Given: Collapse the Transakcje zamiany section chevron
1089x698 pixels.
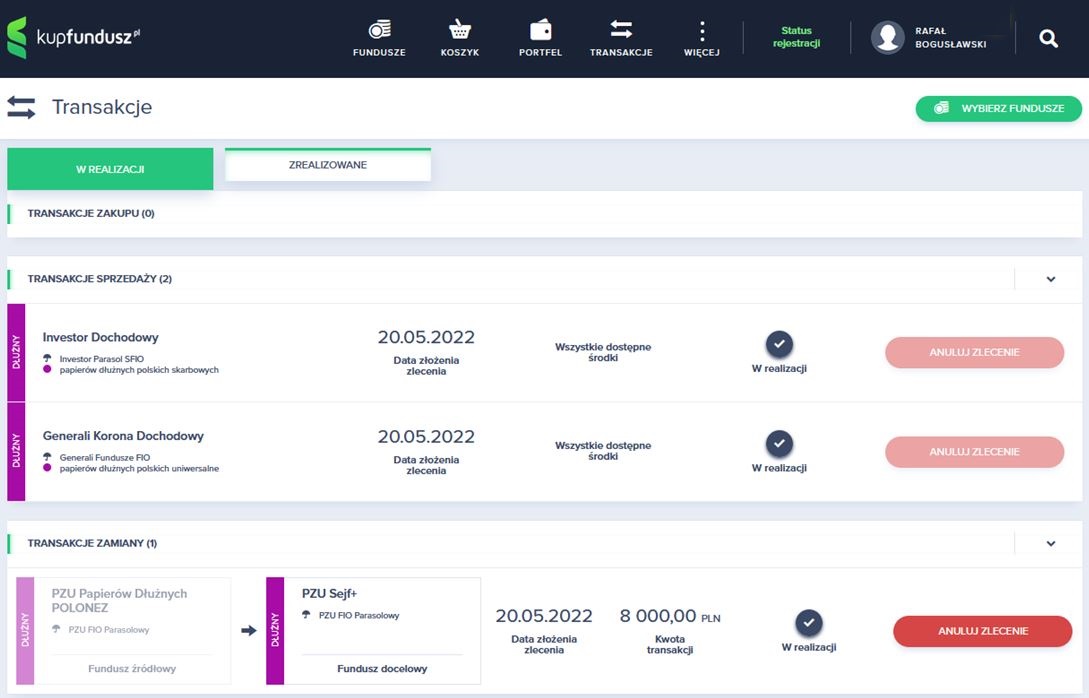Looking at the screenshot, I should 1051,544.
